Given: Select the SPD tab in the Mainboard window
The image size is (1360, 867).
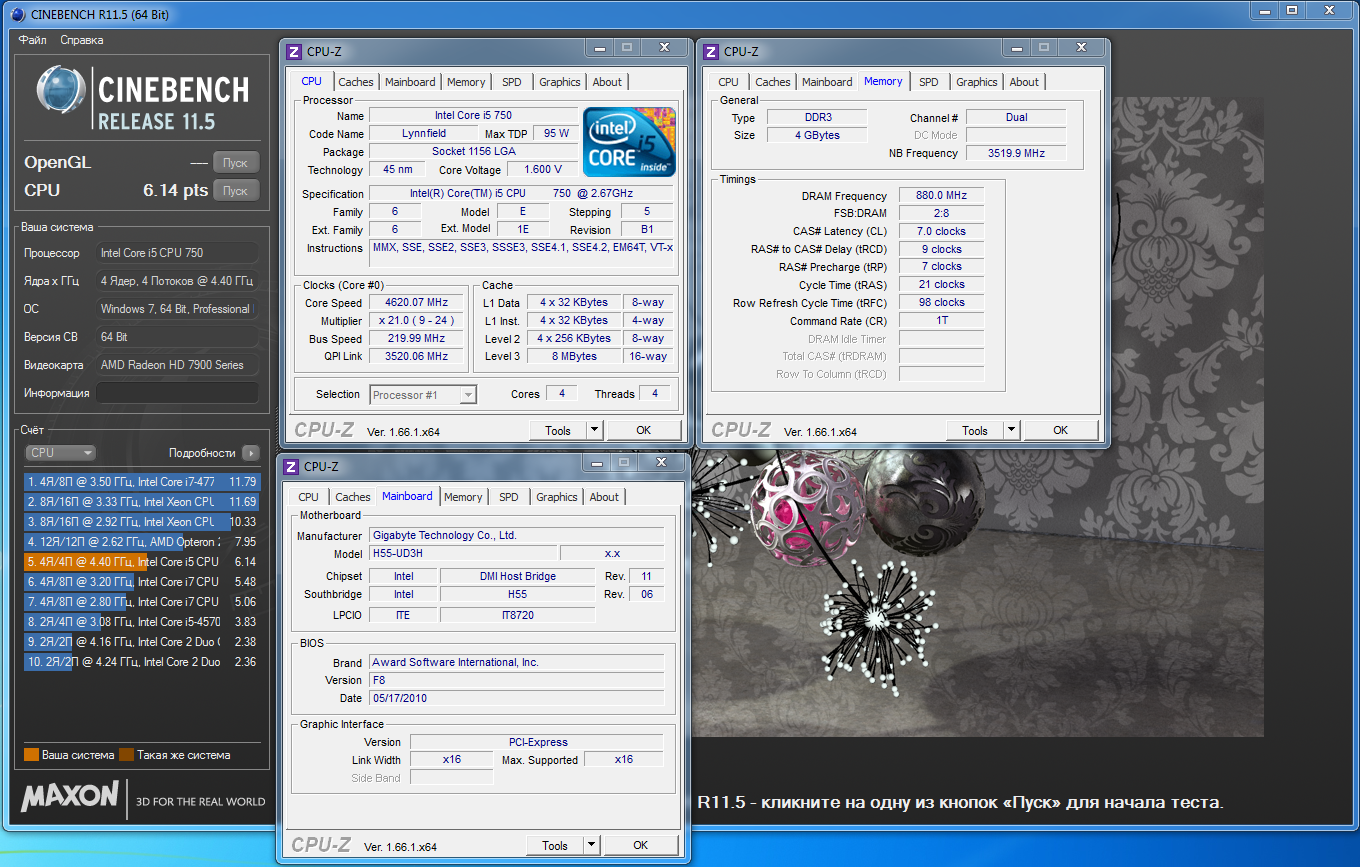Looking at the screenshot, I should click(x=509, y=497).
